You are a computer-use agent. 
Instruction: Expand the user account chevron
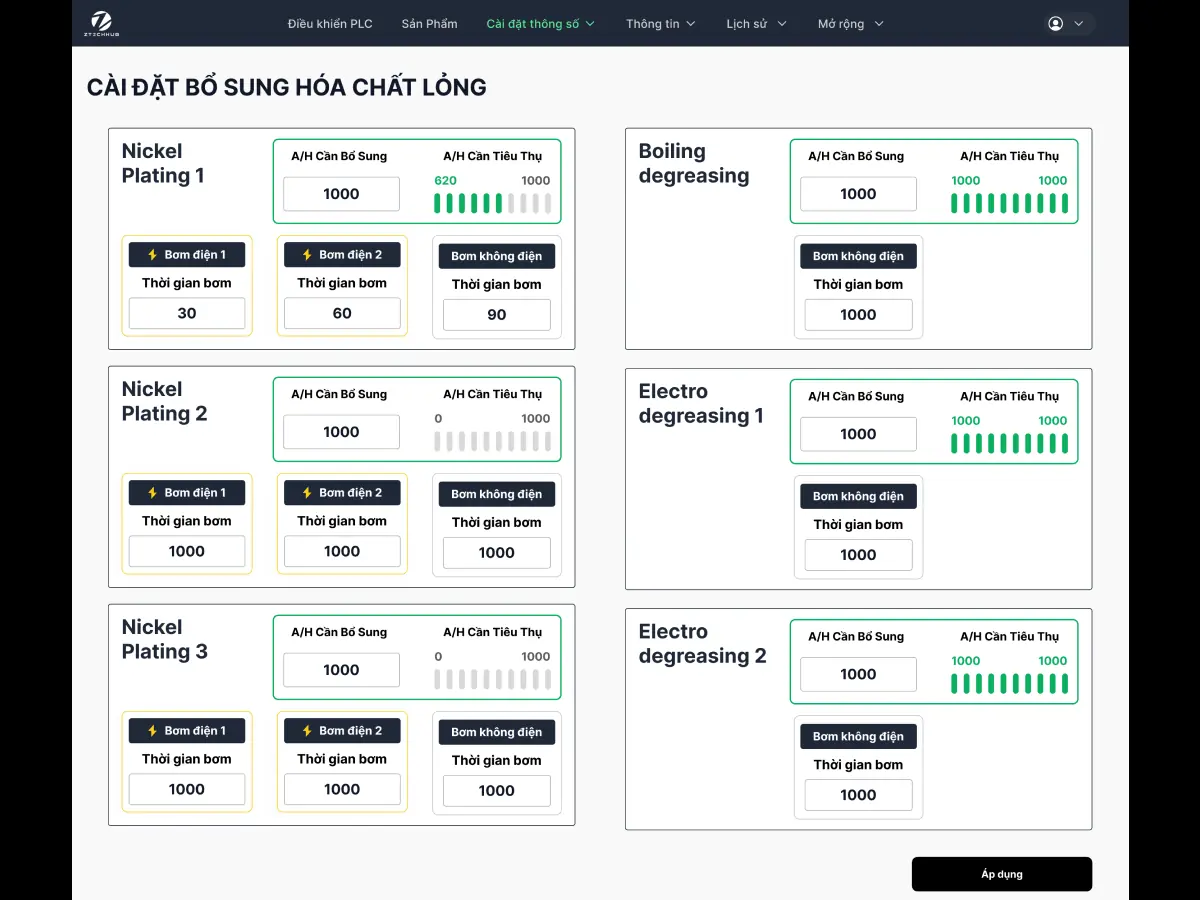pyautogui.click(x=1078, y=23)
